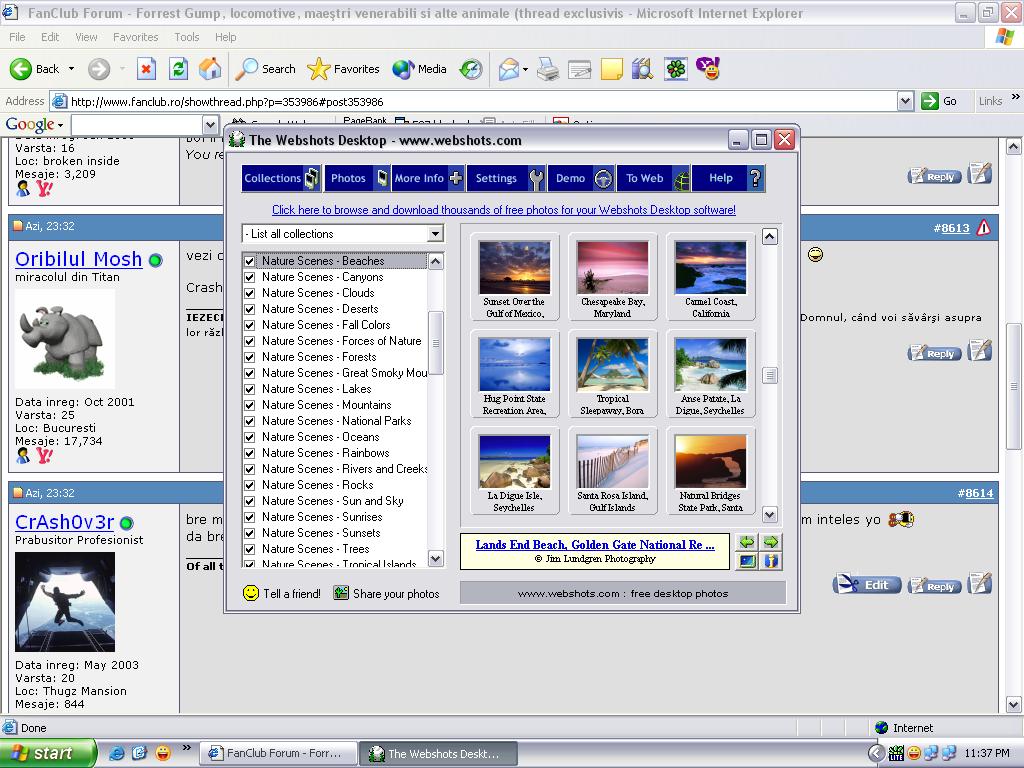Toggle Nature Scenes - Forests checkbox
Screen dimensions: 1024x768
click(249, 357)
